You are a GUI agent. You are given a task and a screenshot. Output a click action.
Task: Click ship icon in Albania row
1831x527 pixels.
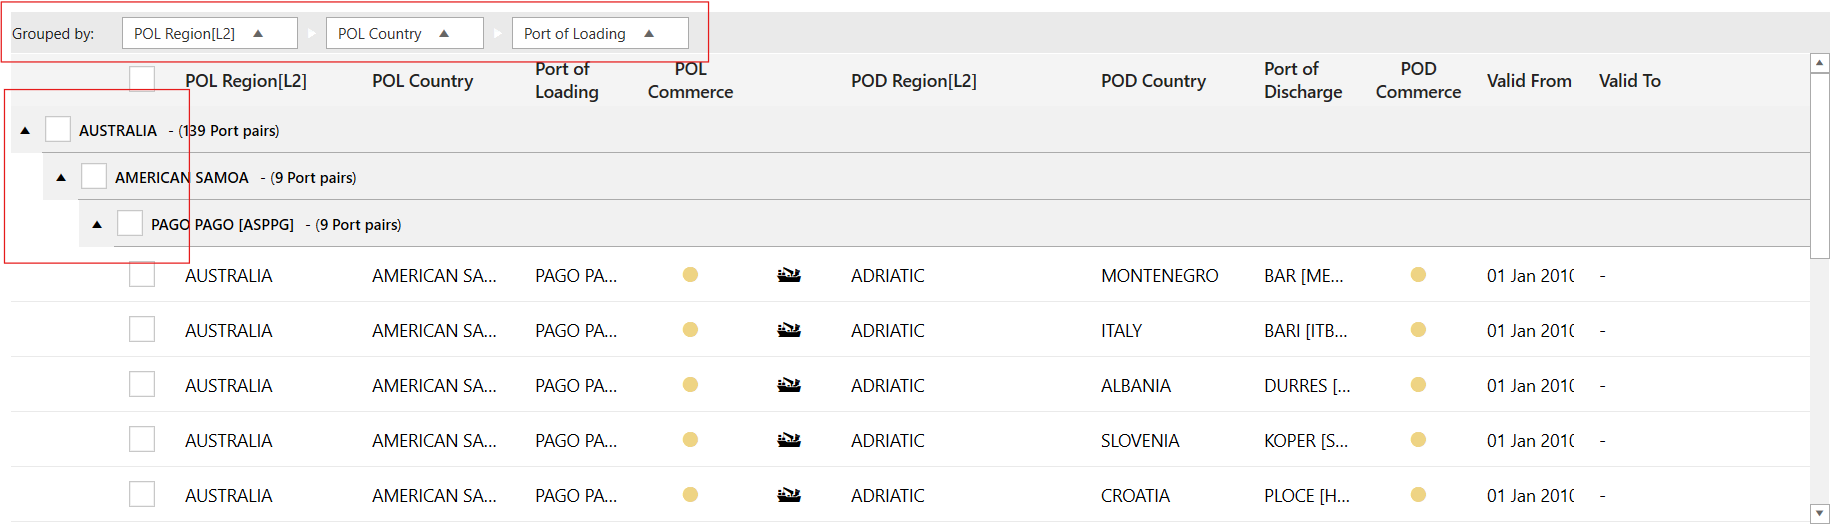point(789,385)
